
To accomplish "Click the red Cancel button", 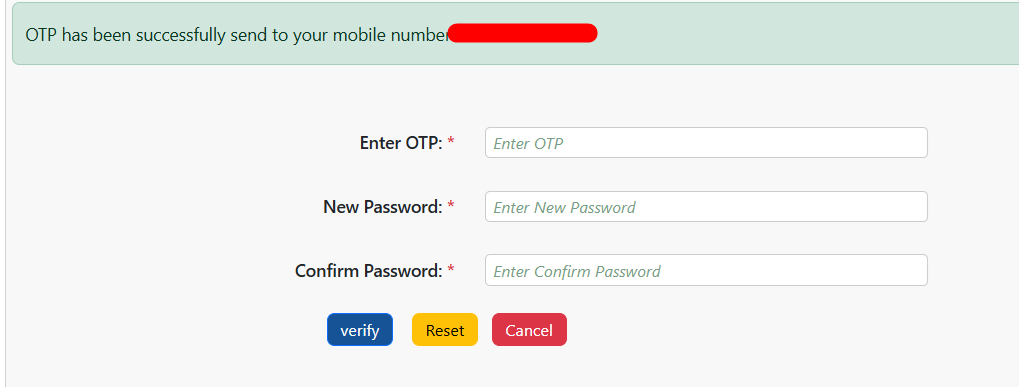I will 529,330.
